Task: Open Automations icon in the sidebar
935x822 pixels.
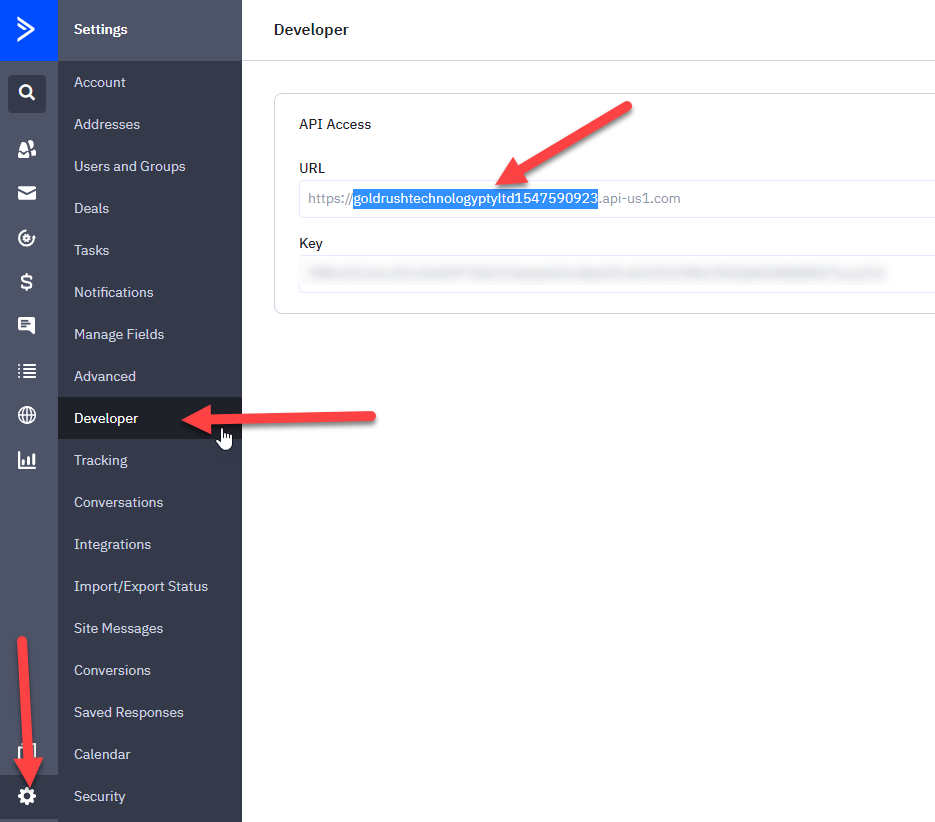Action: (27, 238)
